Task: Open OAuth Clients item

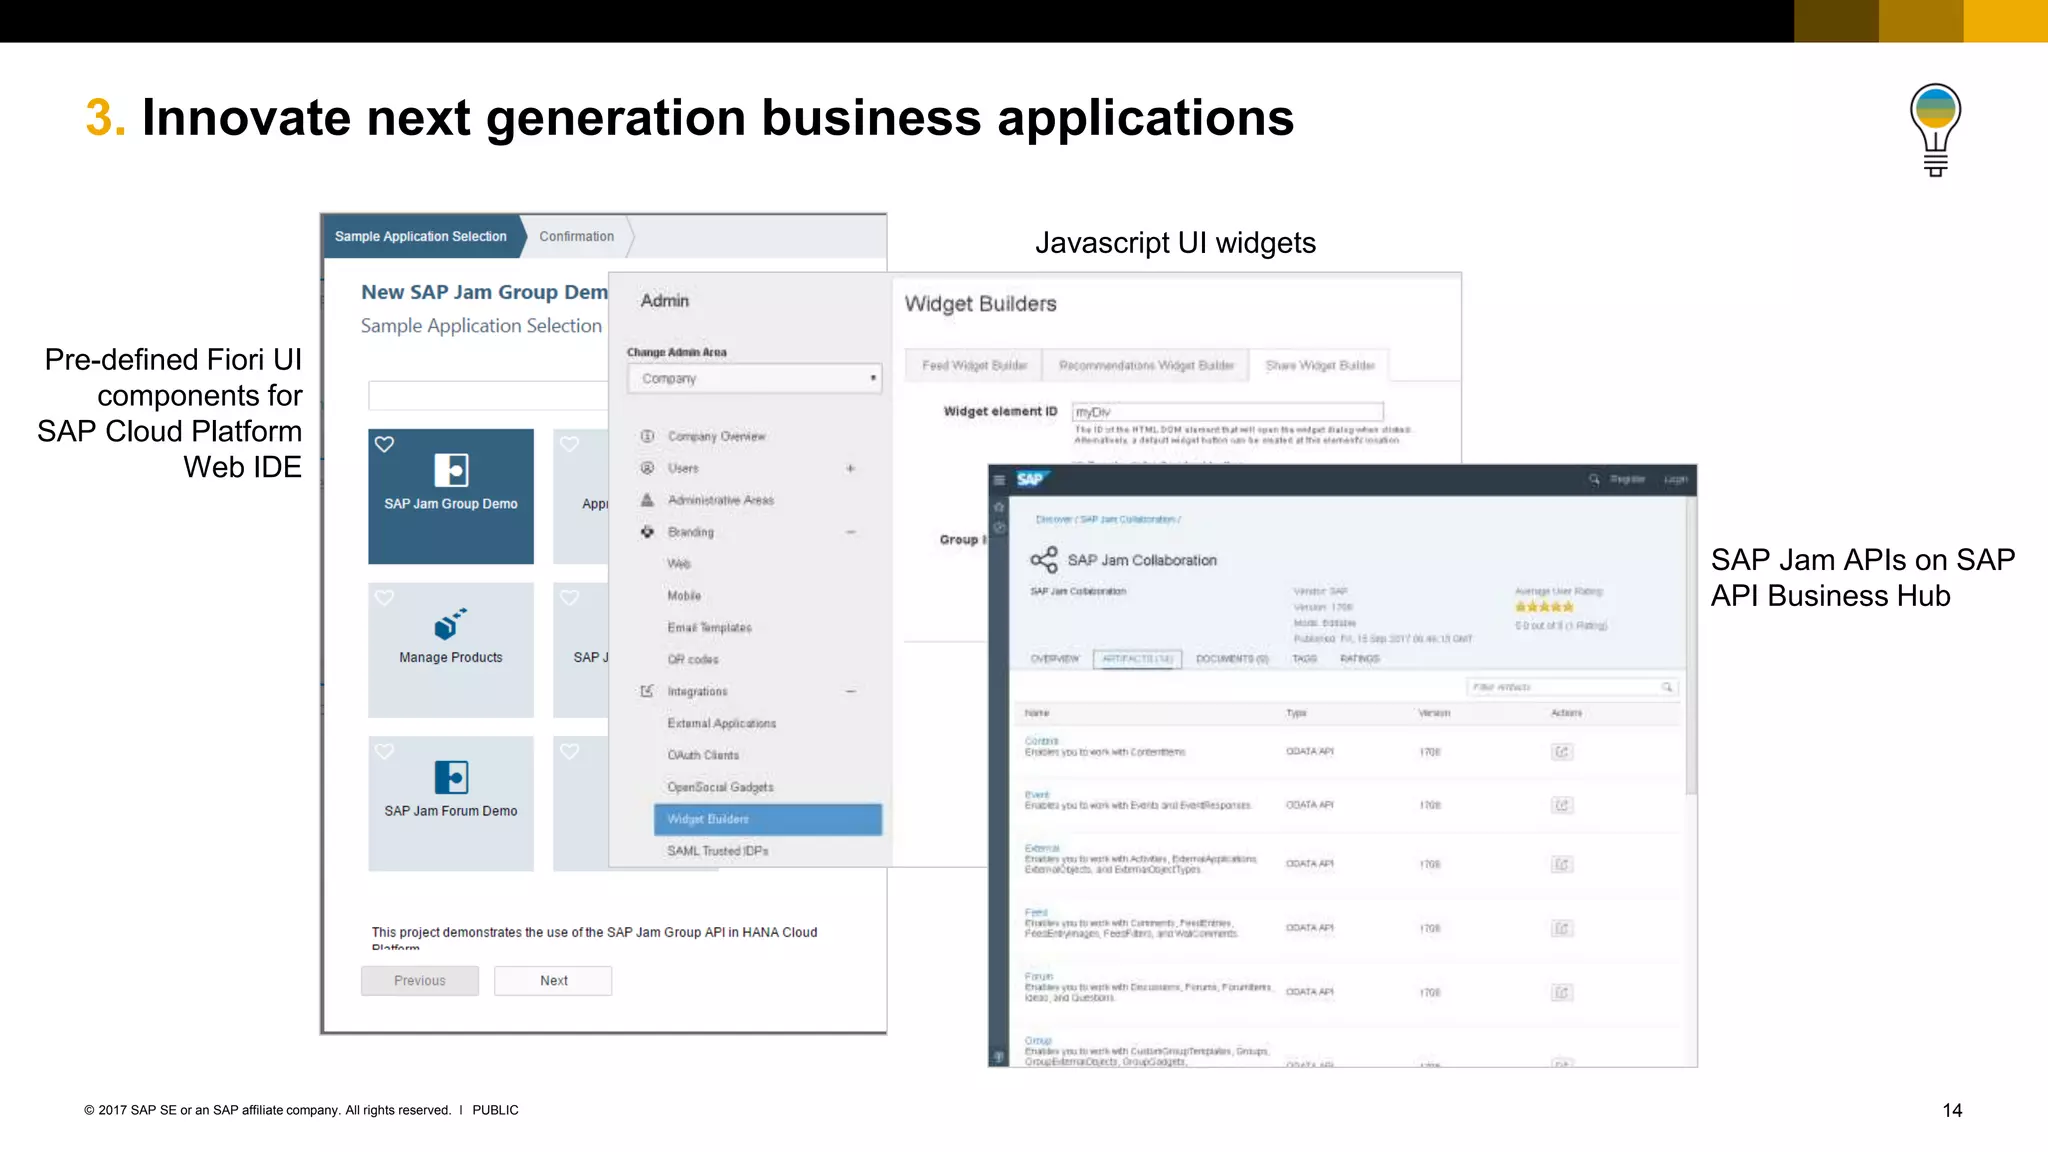Action: 703,755
